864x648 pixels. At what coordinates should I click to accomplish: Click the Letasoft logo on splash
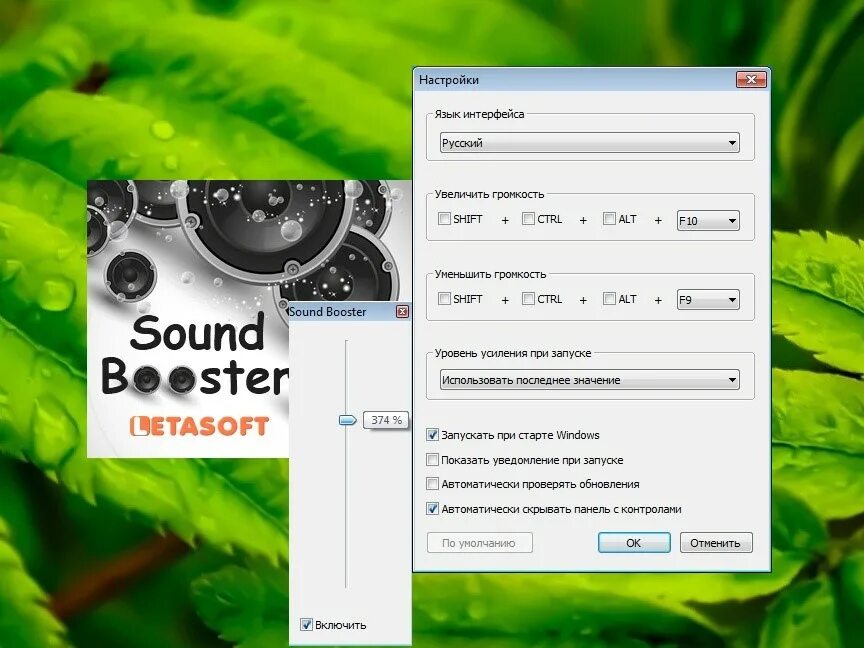pos(199,426)
